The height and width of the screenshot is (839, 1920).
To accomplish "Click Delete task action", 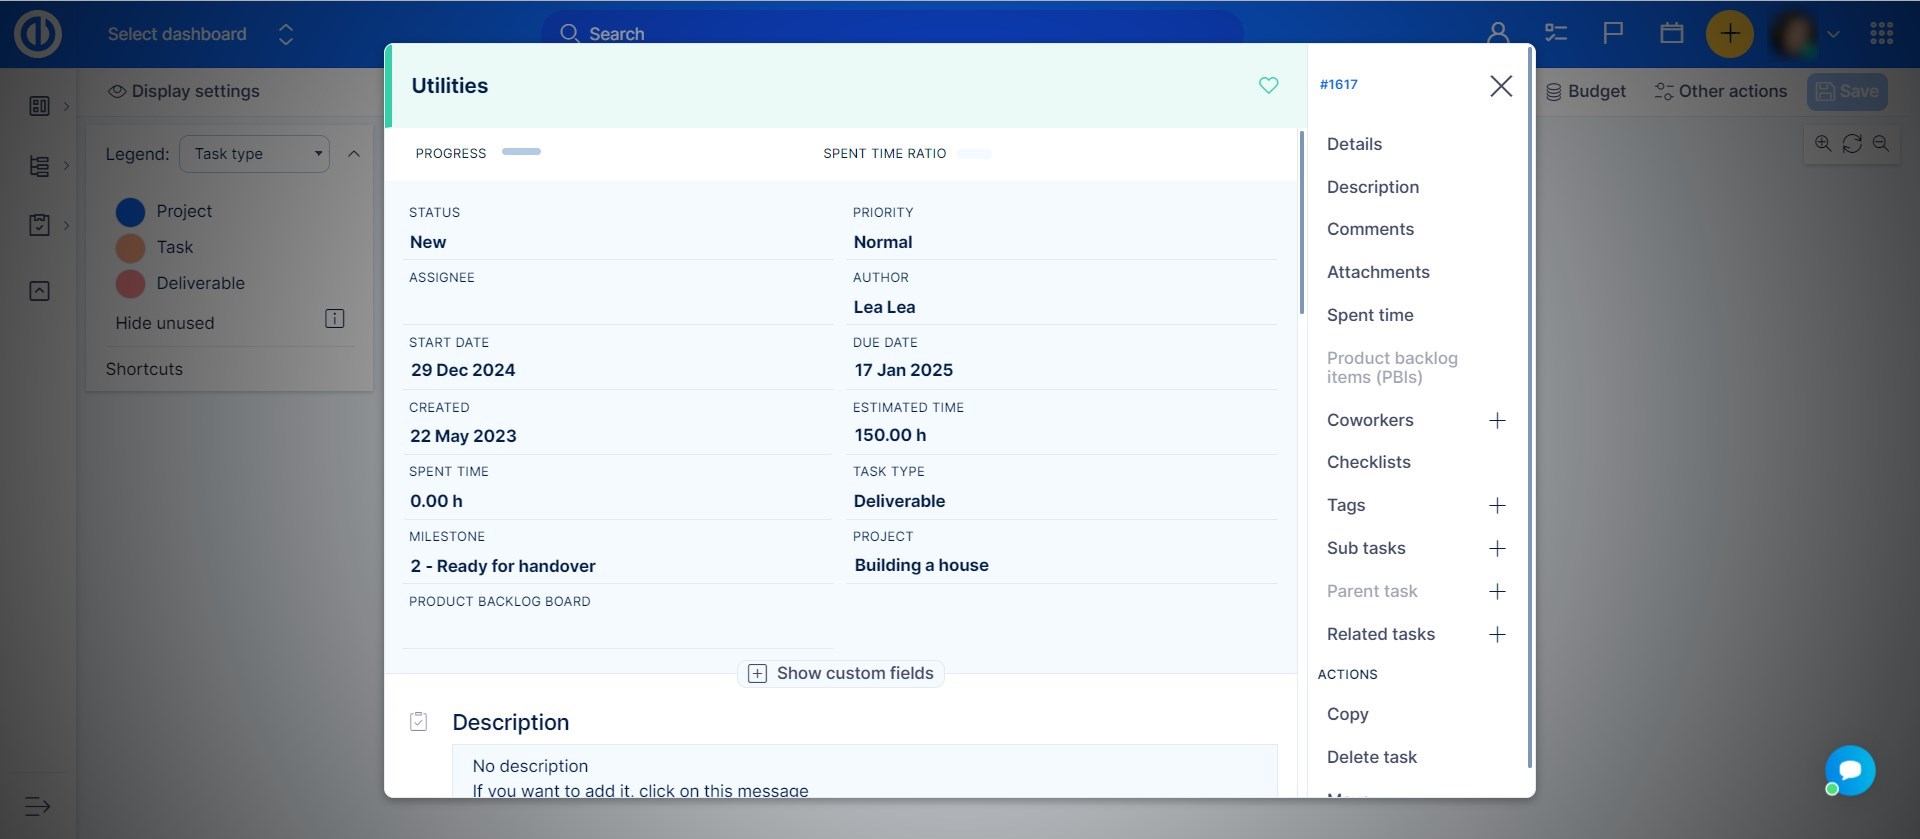I will tap(1371, 758).
